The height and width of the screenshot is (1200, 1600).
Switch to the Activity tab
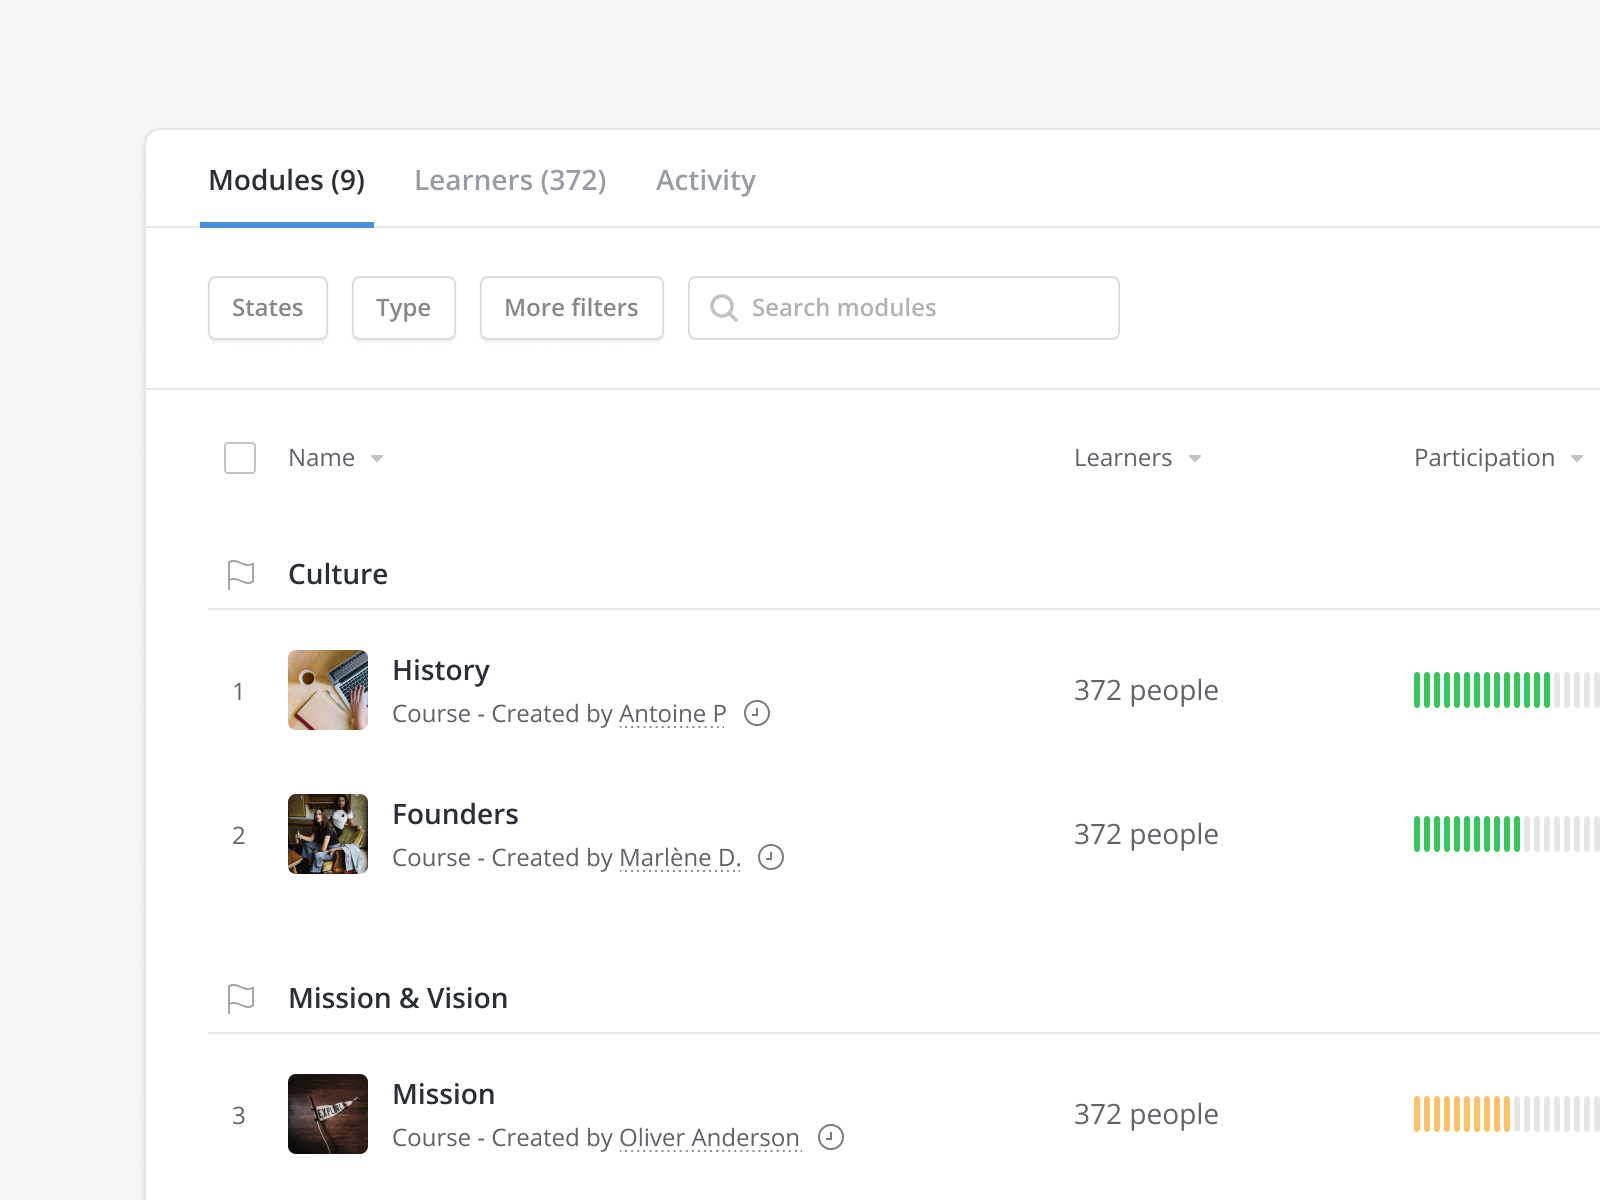point(706,180)
